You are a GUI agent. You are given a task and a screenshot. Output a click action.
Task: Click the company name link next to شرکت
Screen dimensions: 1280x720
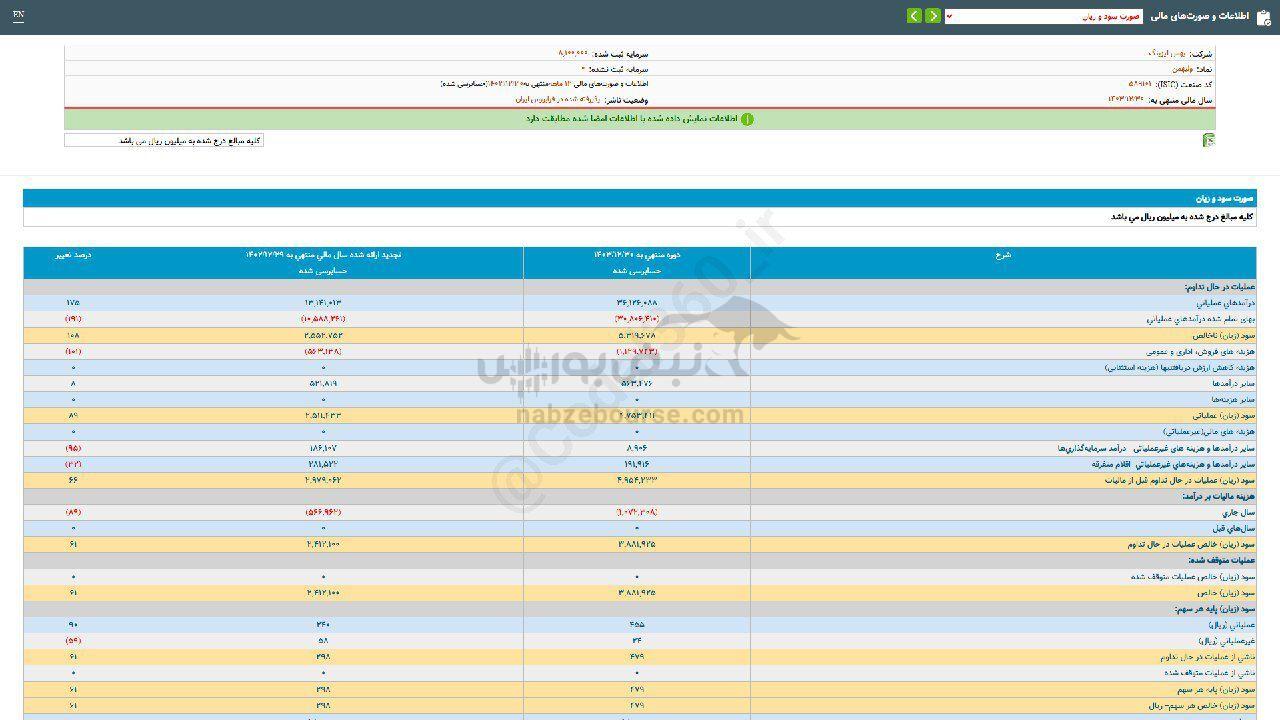click(x=1165, y=53)
